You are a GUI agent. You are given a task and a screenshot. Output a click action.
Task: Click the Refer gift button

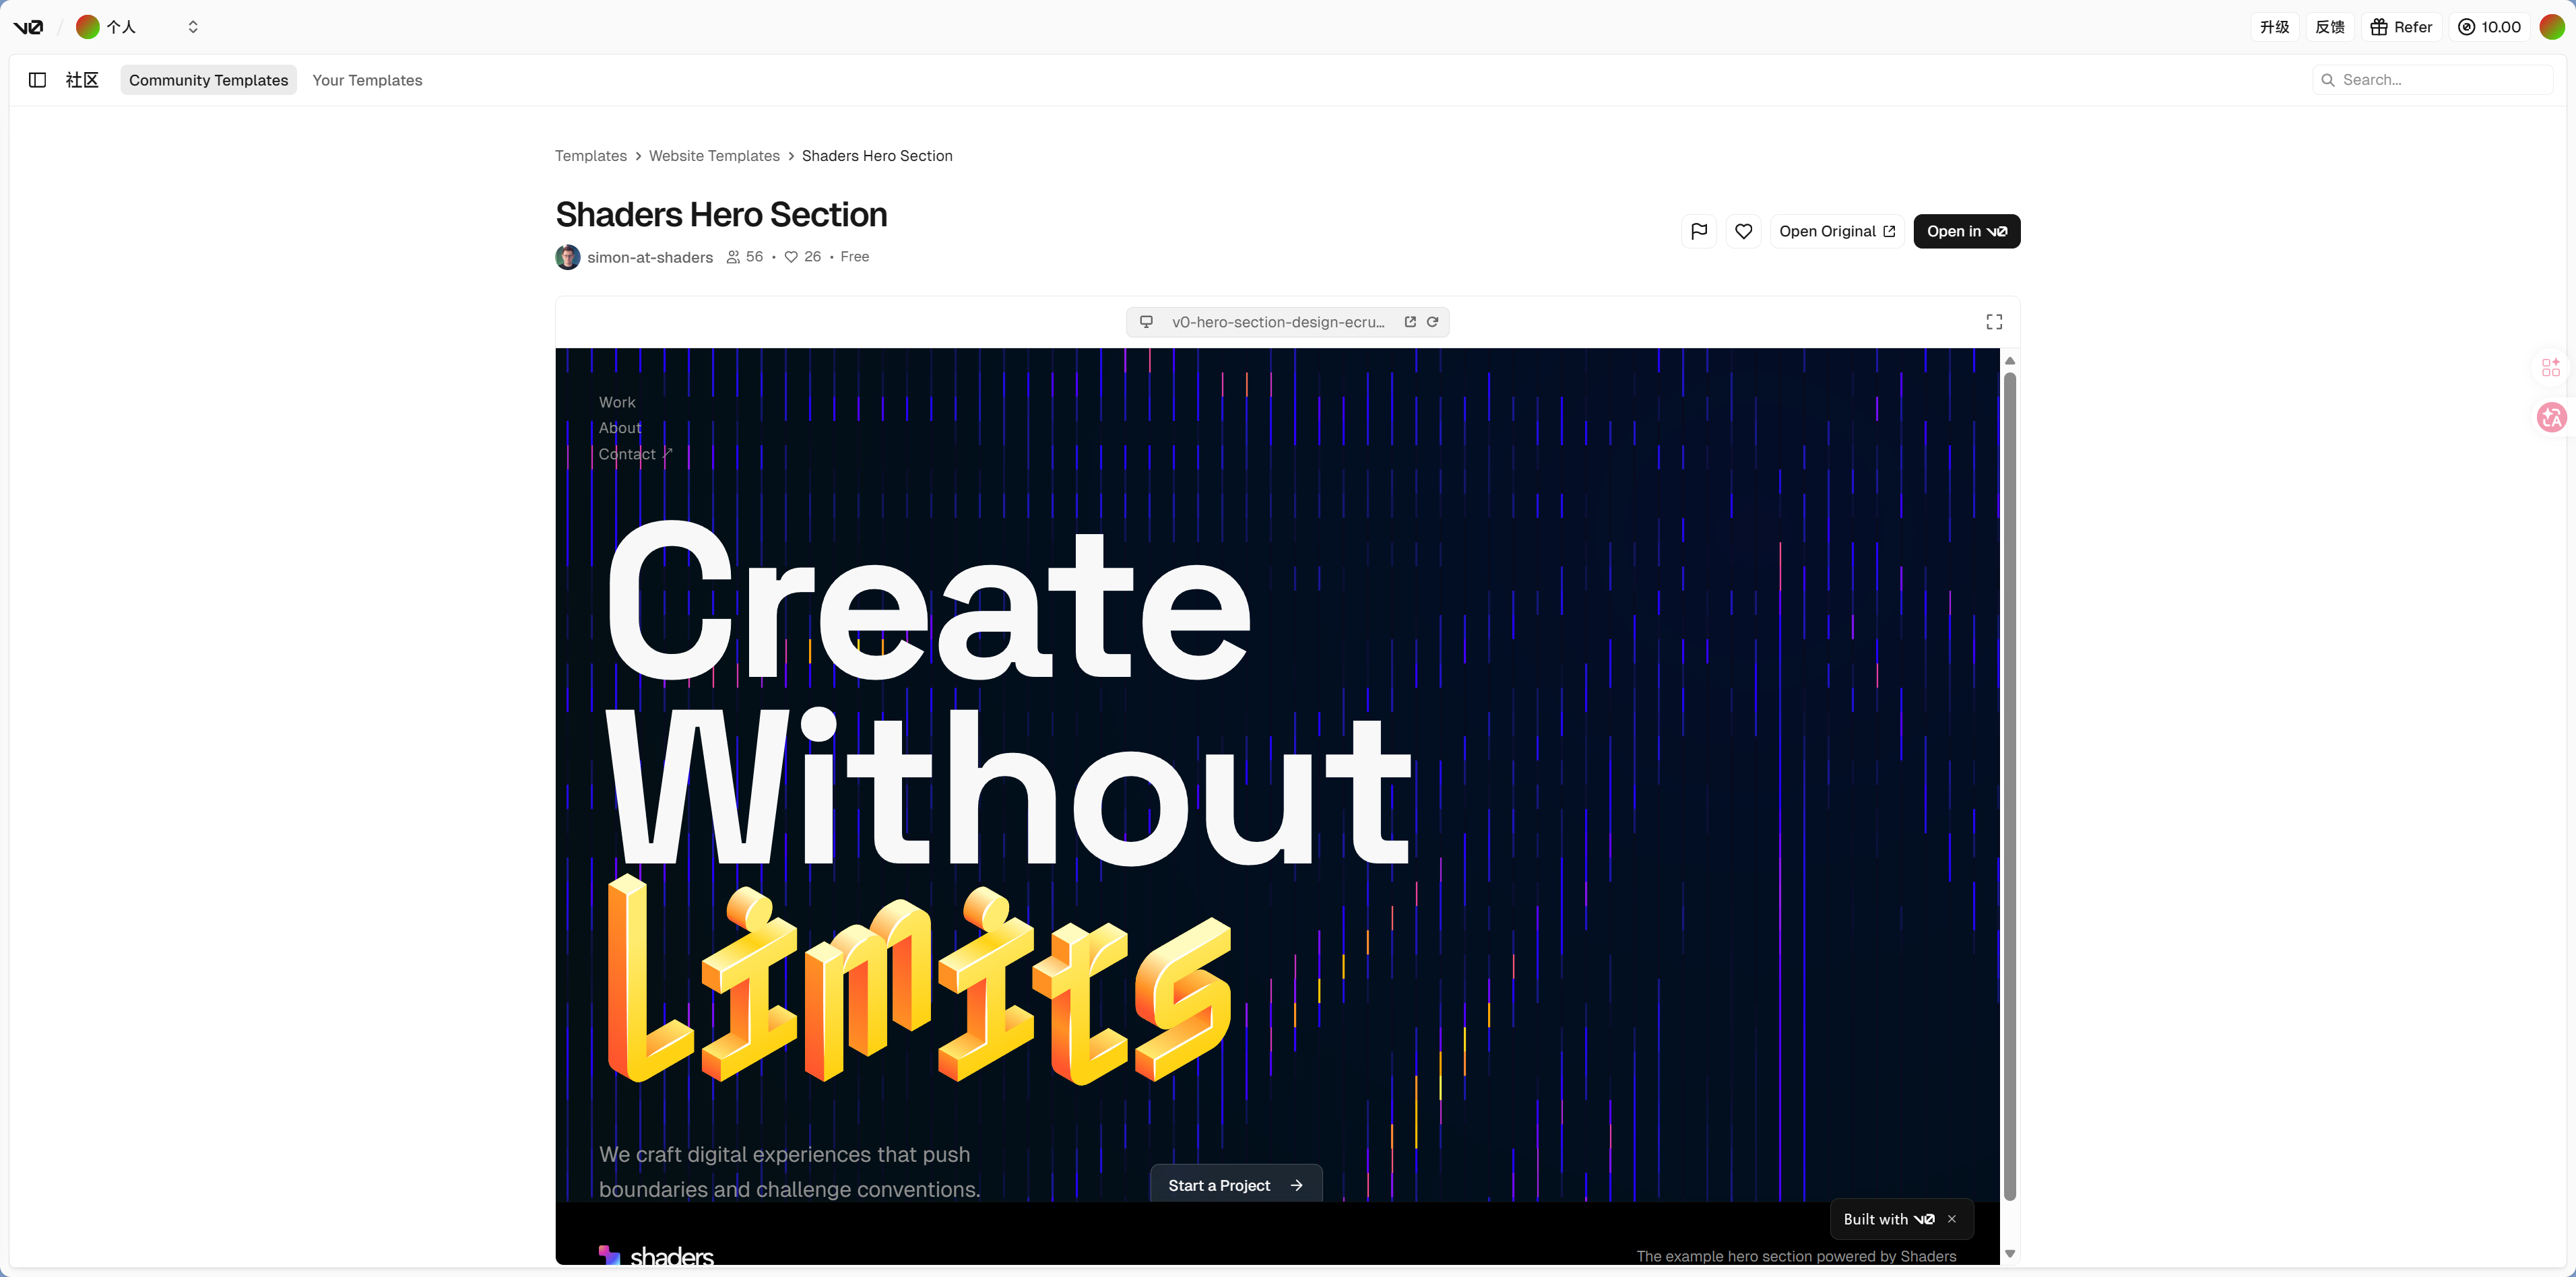coord(2401,27)
